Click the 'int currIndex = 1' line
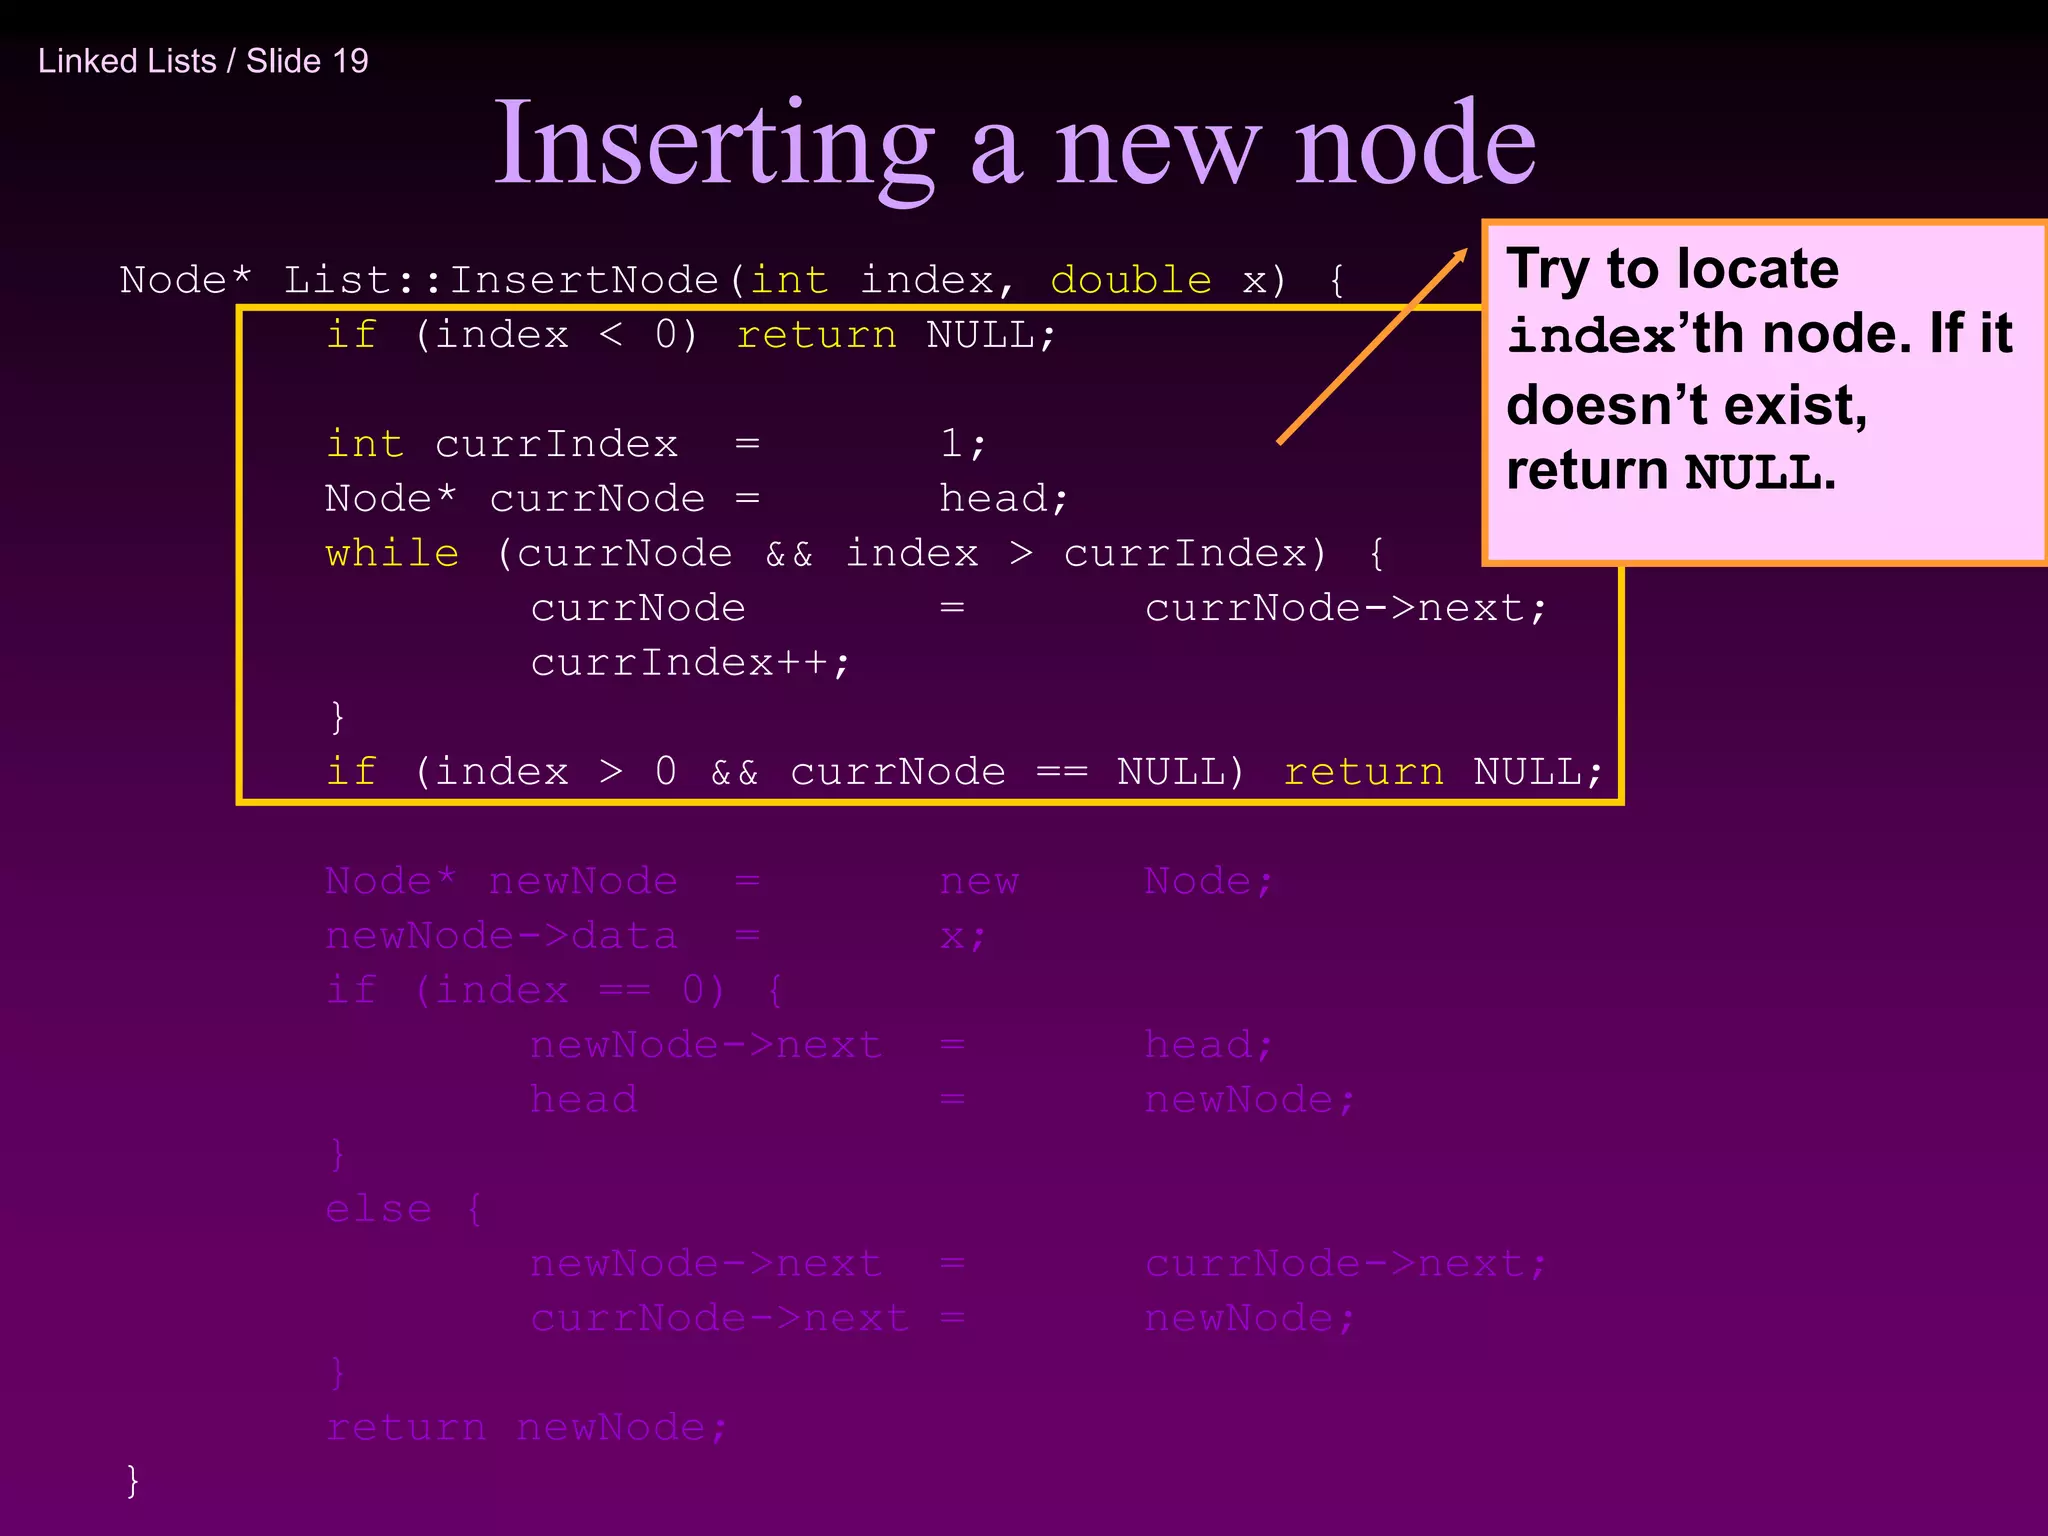2048x1536 pixels. click(655, 444)
